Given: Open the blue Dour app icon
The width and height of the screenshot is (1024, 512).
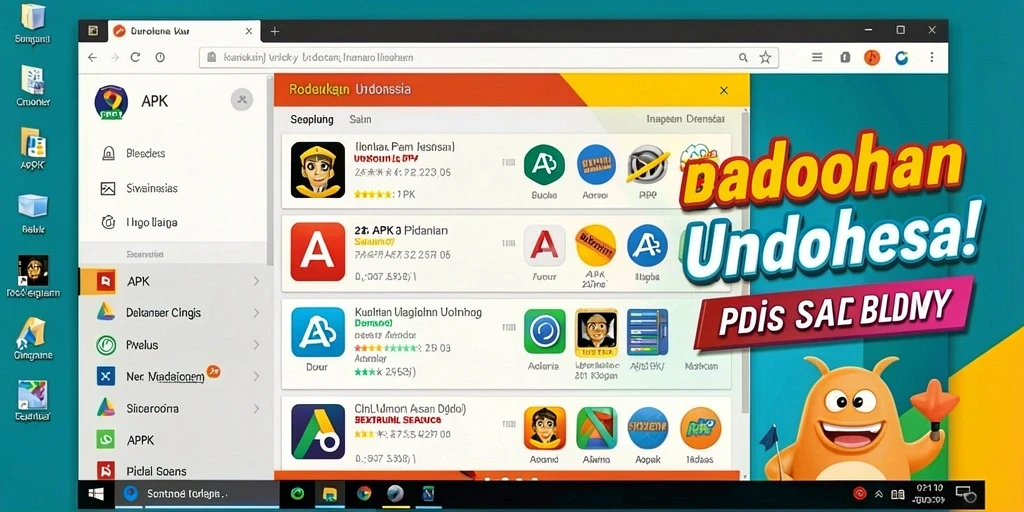Looking at the screenshot, I should click(318, 332).
